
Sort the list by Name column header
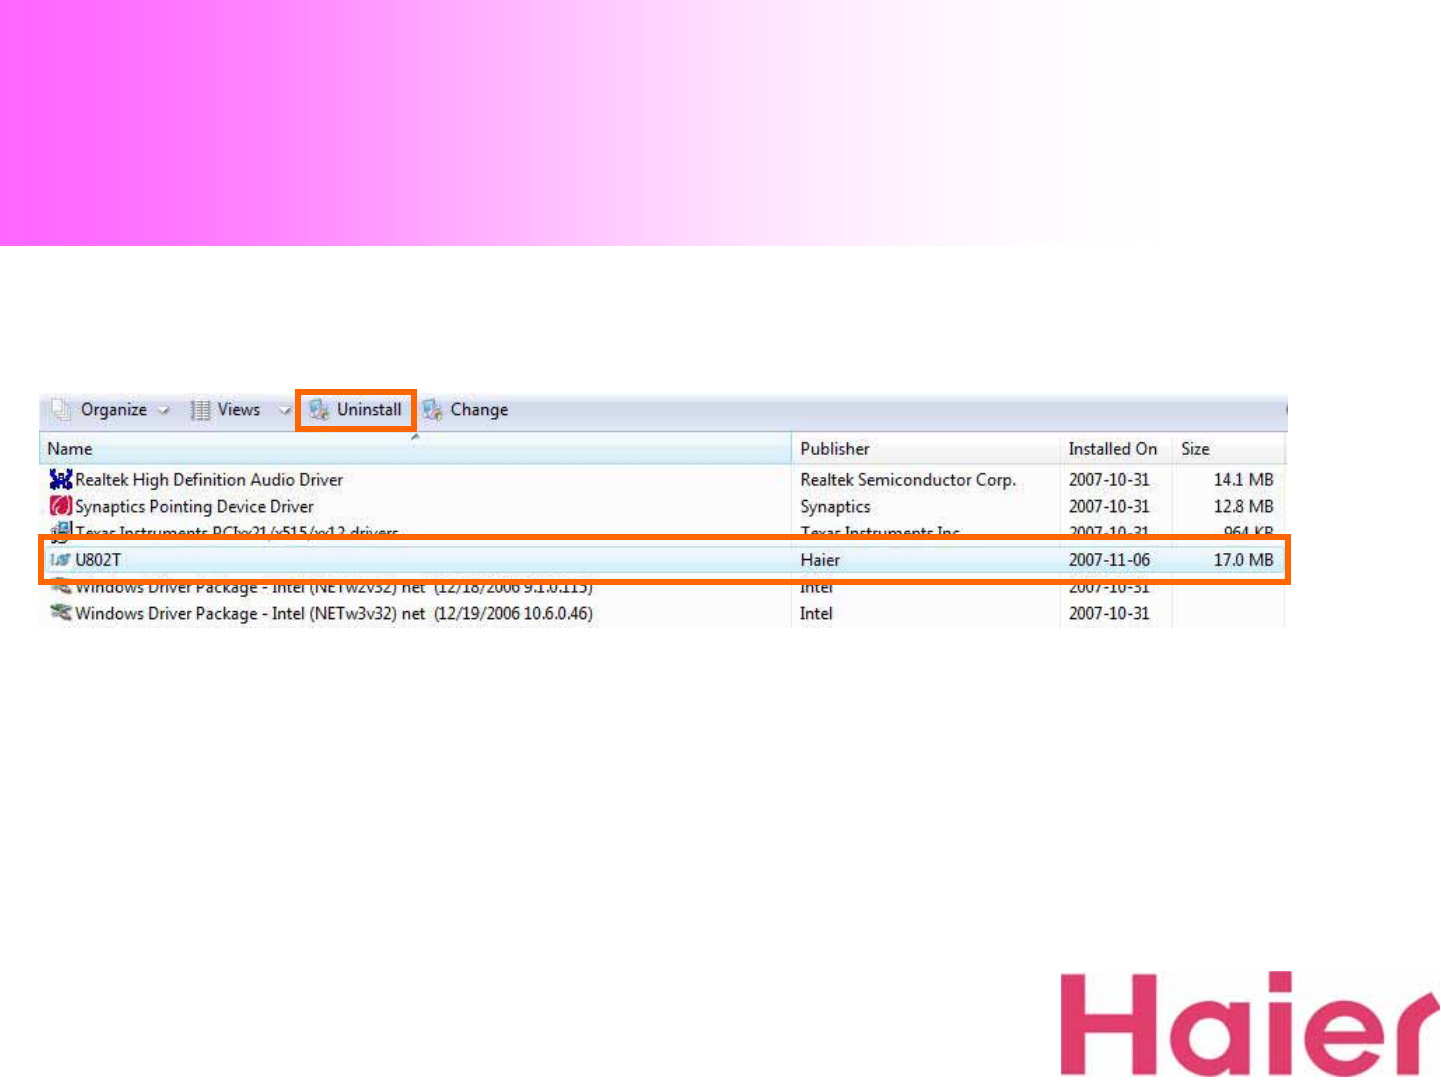click(x=416, y=449)
